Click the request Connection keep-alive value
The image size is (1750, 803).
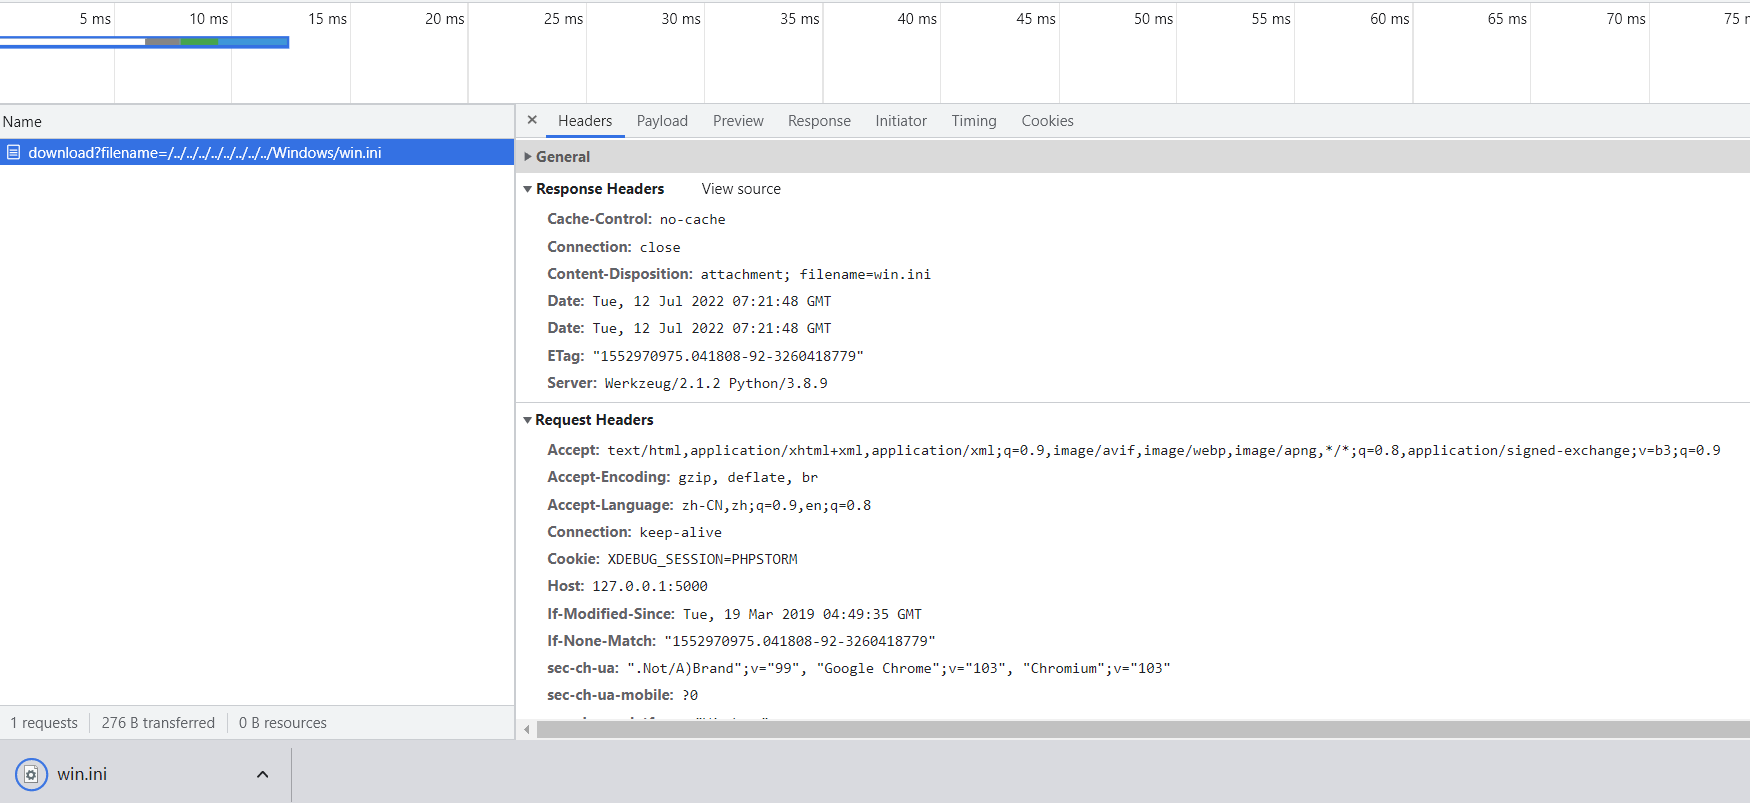(x=681, y=533)
